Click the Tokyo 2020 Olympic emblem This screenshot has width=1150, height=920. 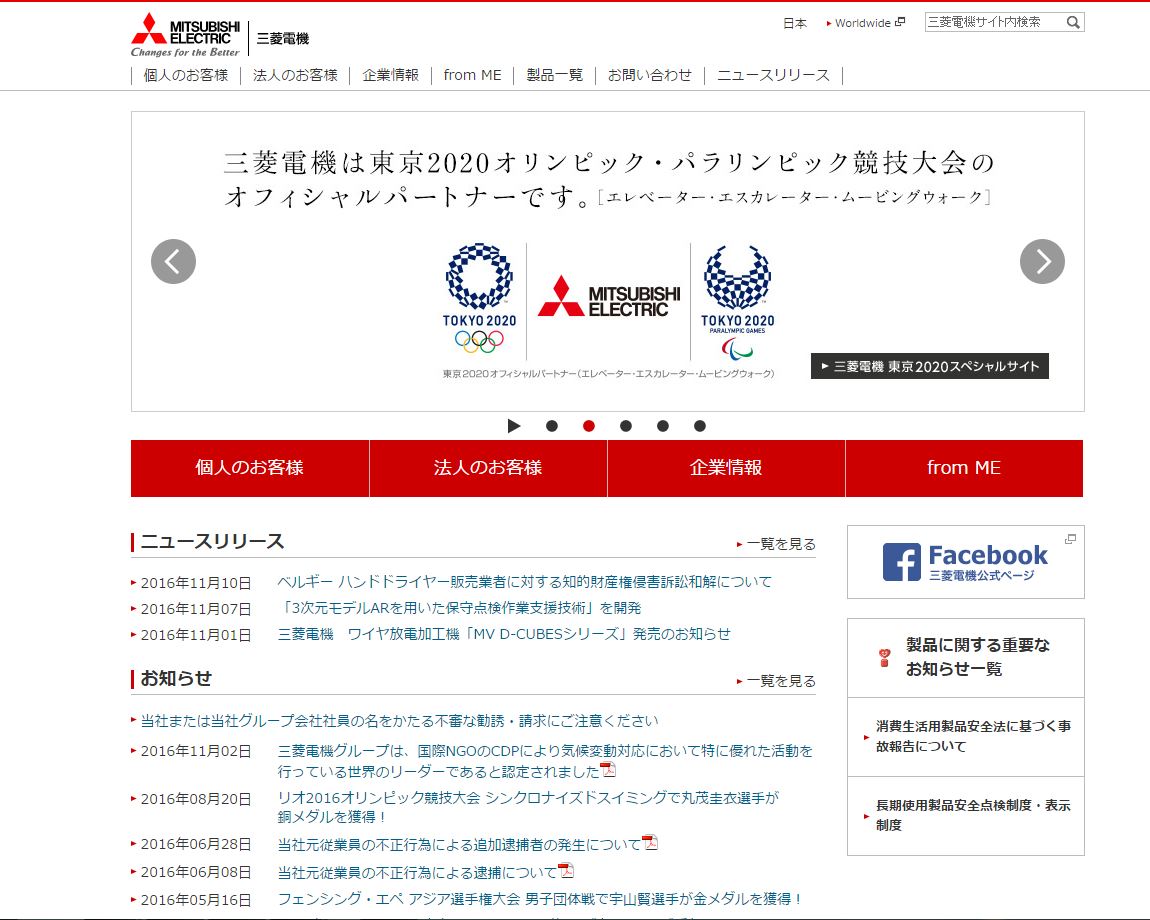tap(480, 298)
